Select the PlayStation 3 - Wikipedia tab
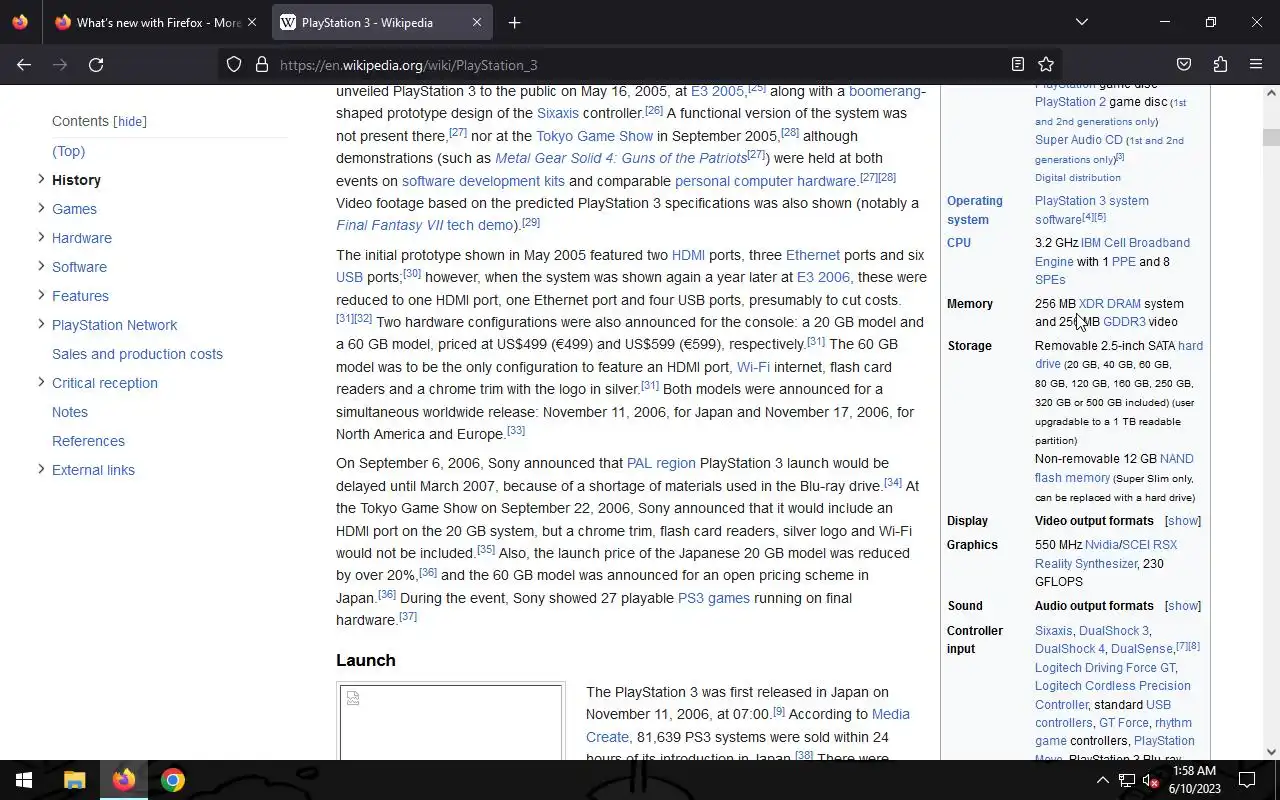The height and width of the screenshot is (800, 1280). pyautogui.click(x=381, y=22)
